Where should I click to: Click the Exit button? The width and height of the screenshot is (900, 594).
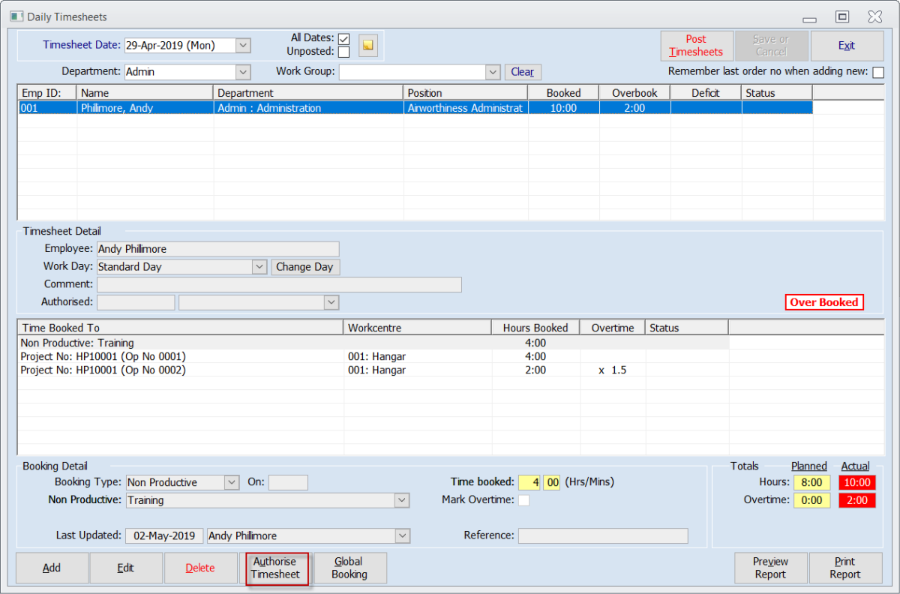[847, 46]
